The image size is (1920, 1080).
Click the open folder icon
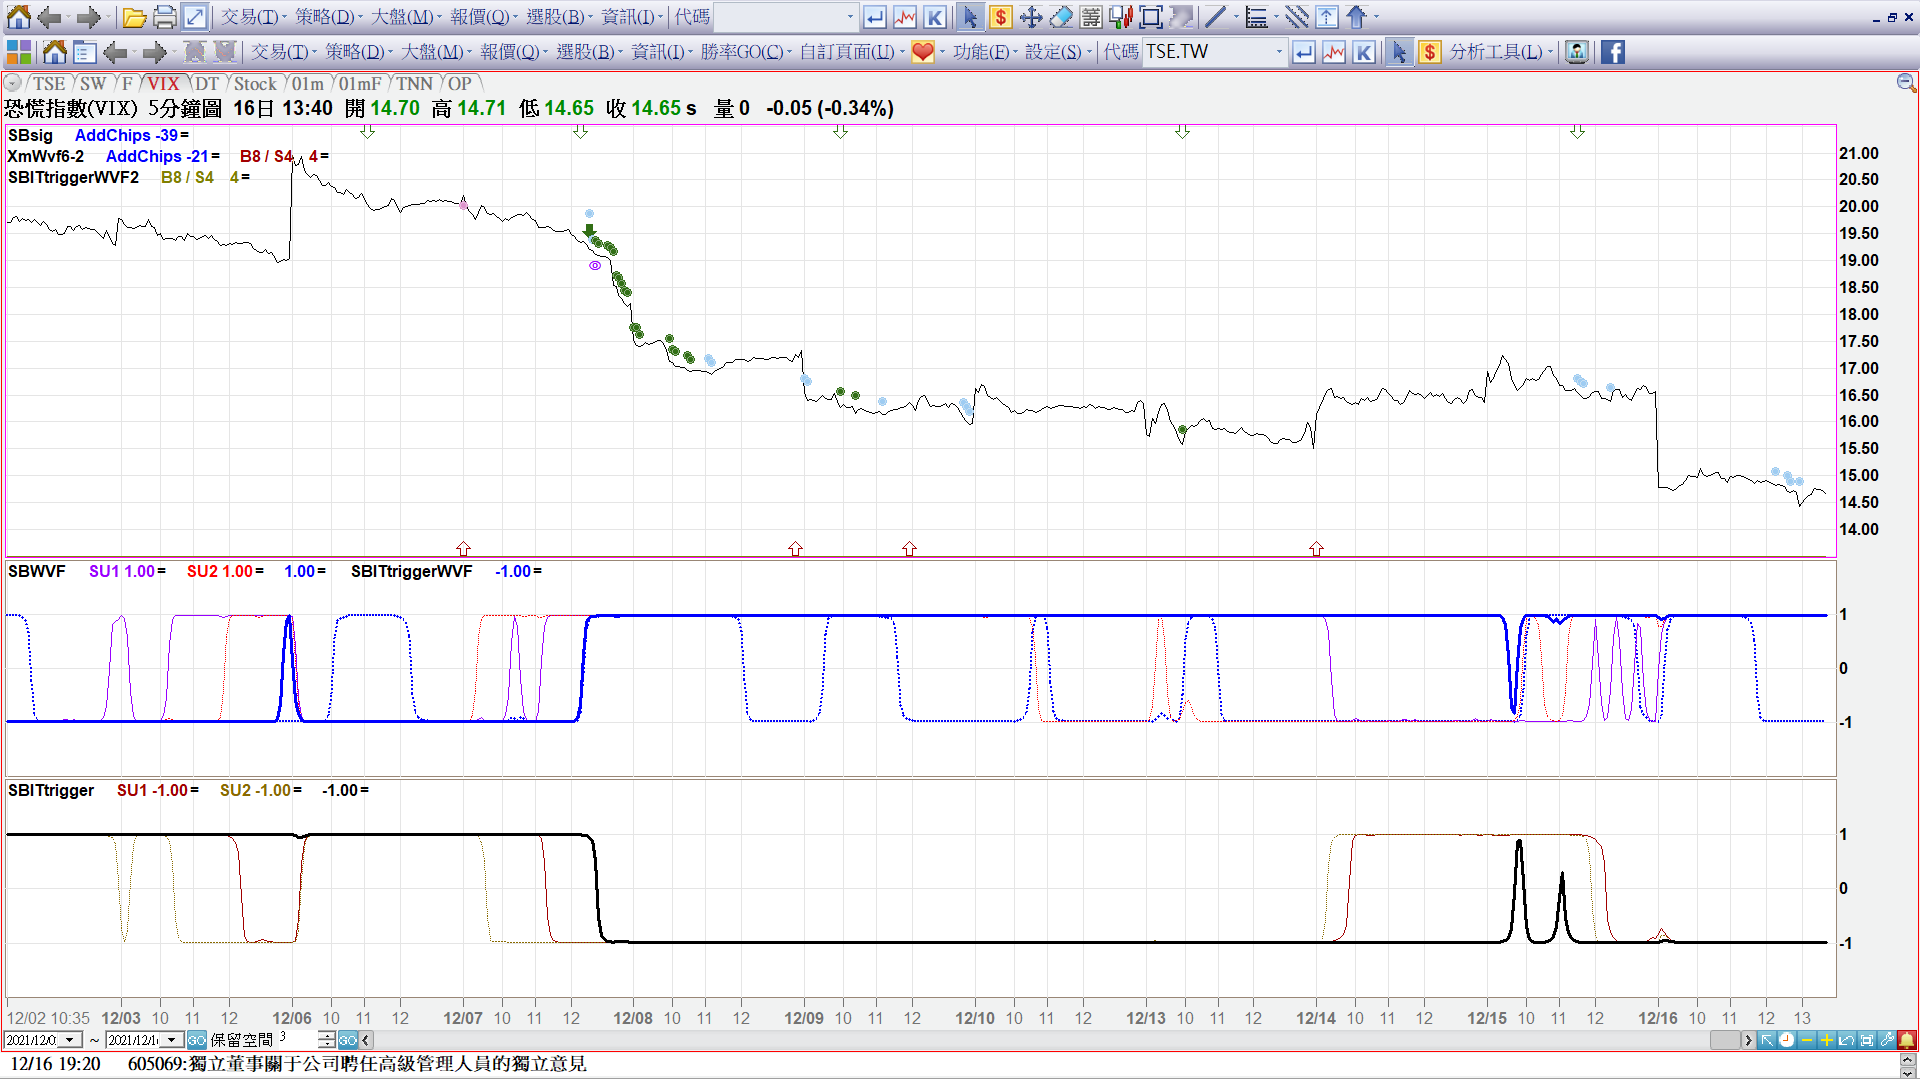(135, 17)
